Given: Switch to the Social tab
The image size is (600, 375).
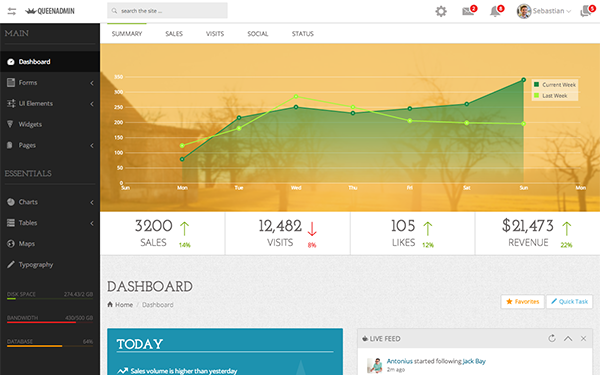Looking at the screenshot, I should 258,34.
